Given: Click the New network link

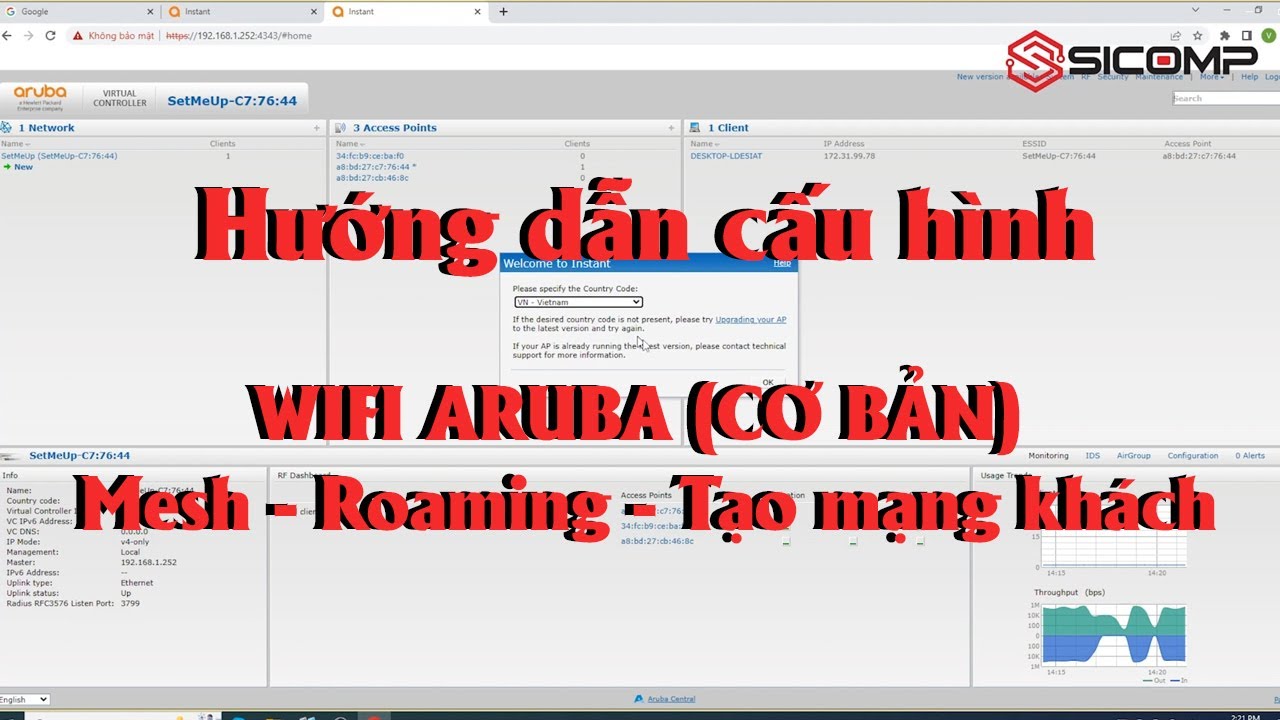Looking at the screenshot, I should pos(23,167).
